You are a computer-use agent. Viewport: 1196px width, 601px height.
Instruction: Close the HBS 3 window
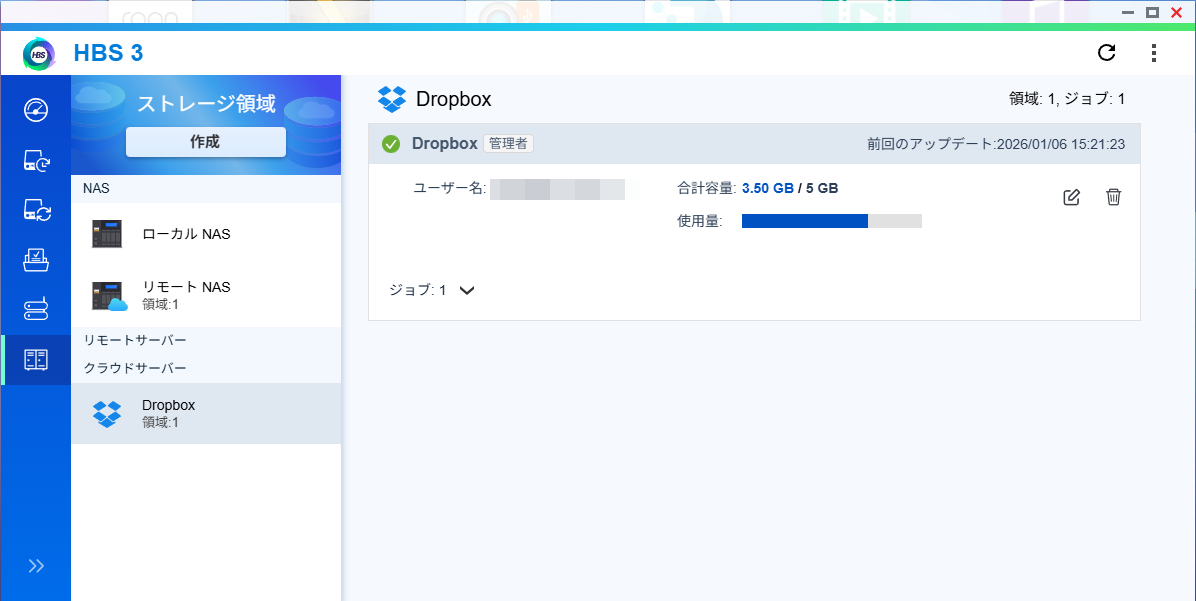[1175, 11]
